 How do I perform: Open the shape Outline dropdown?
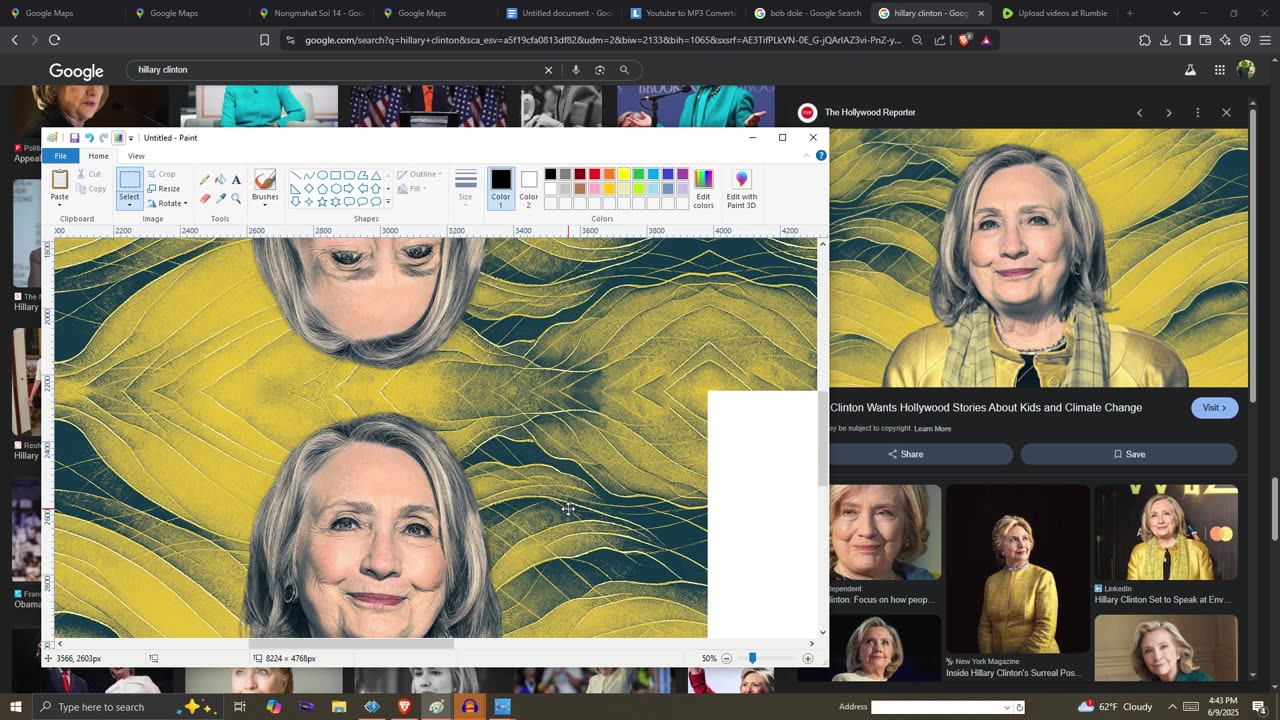(420, 174)
